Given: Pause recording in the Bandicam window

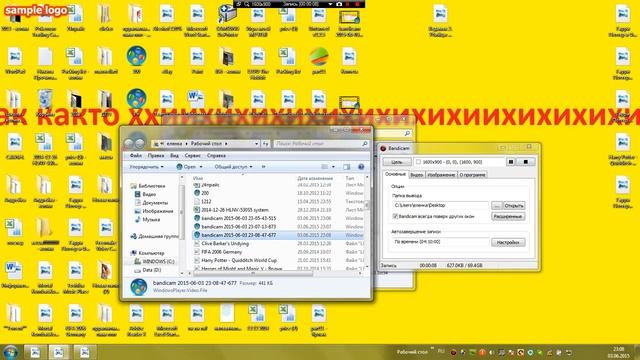Looking at the screenshot, I should click(511, 162).
